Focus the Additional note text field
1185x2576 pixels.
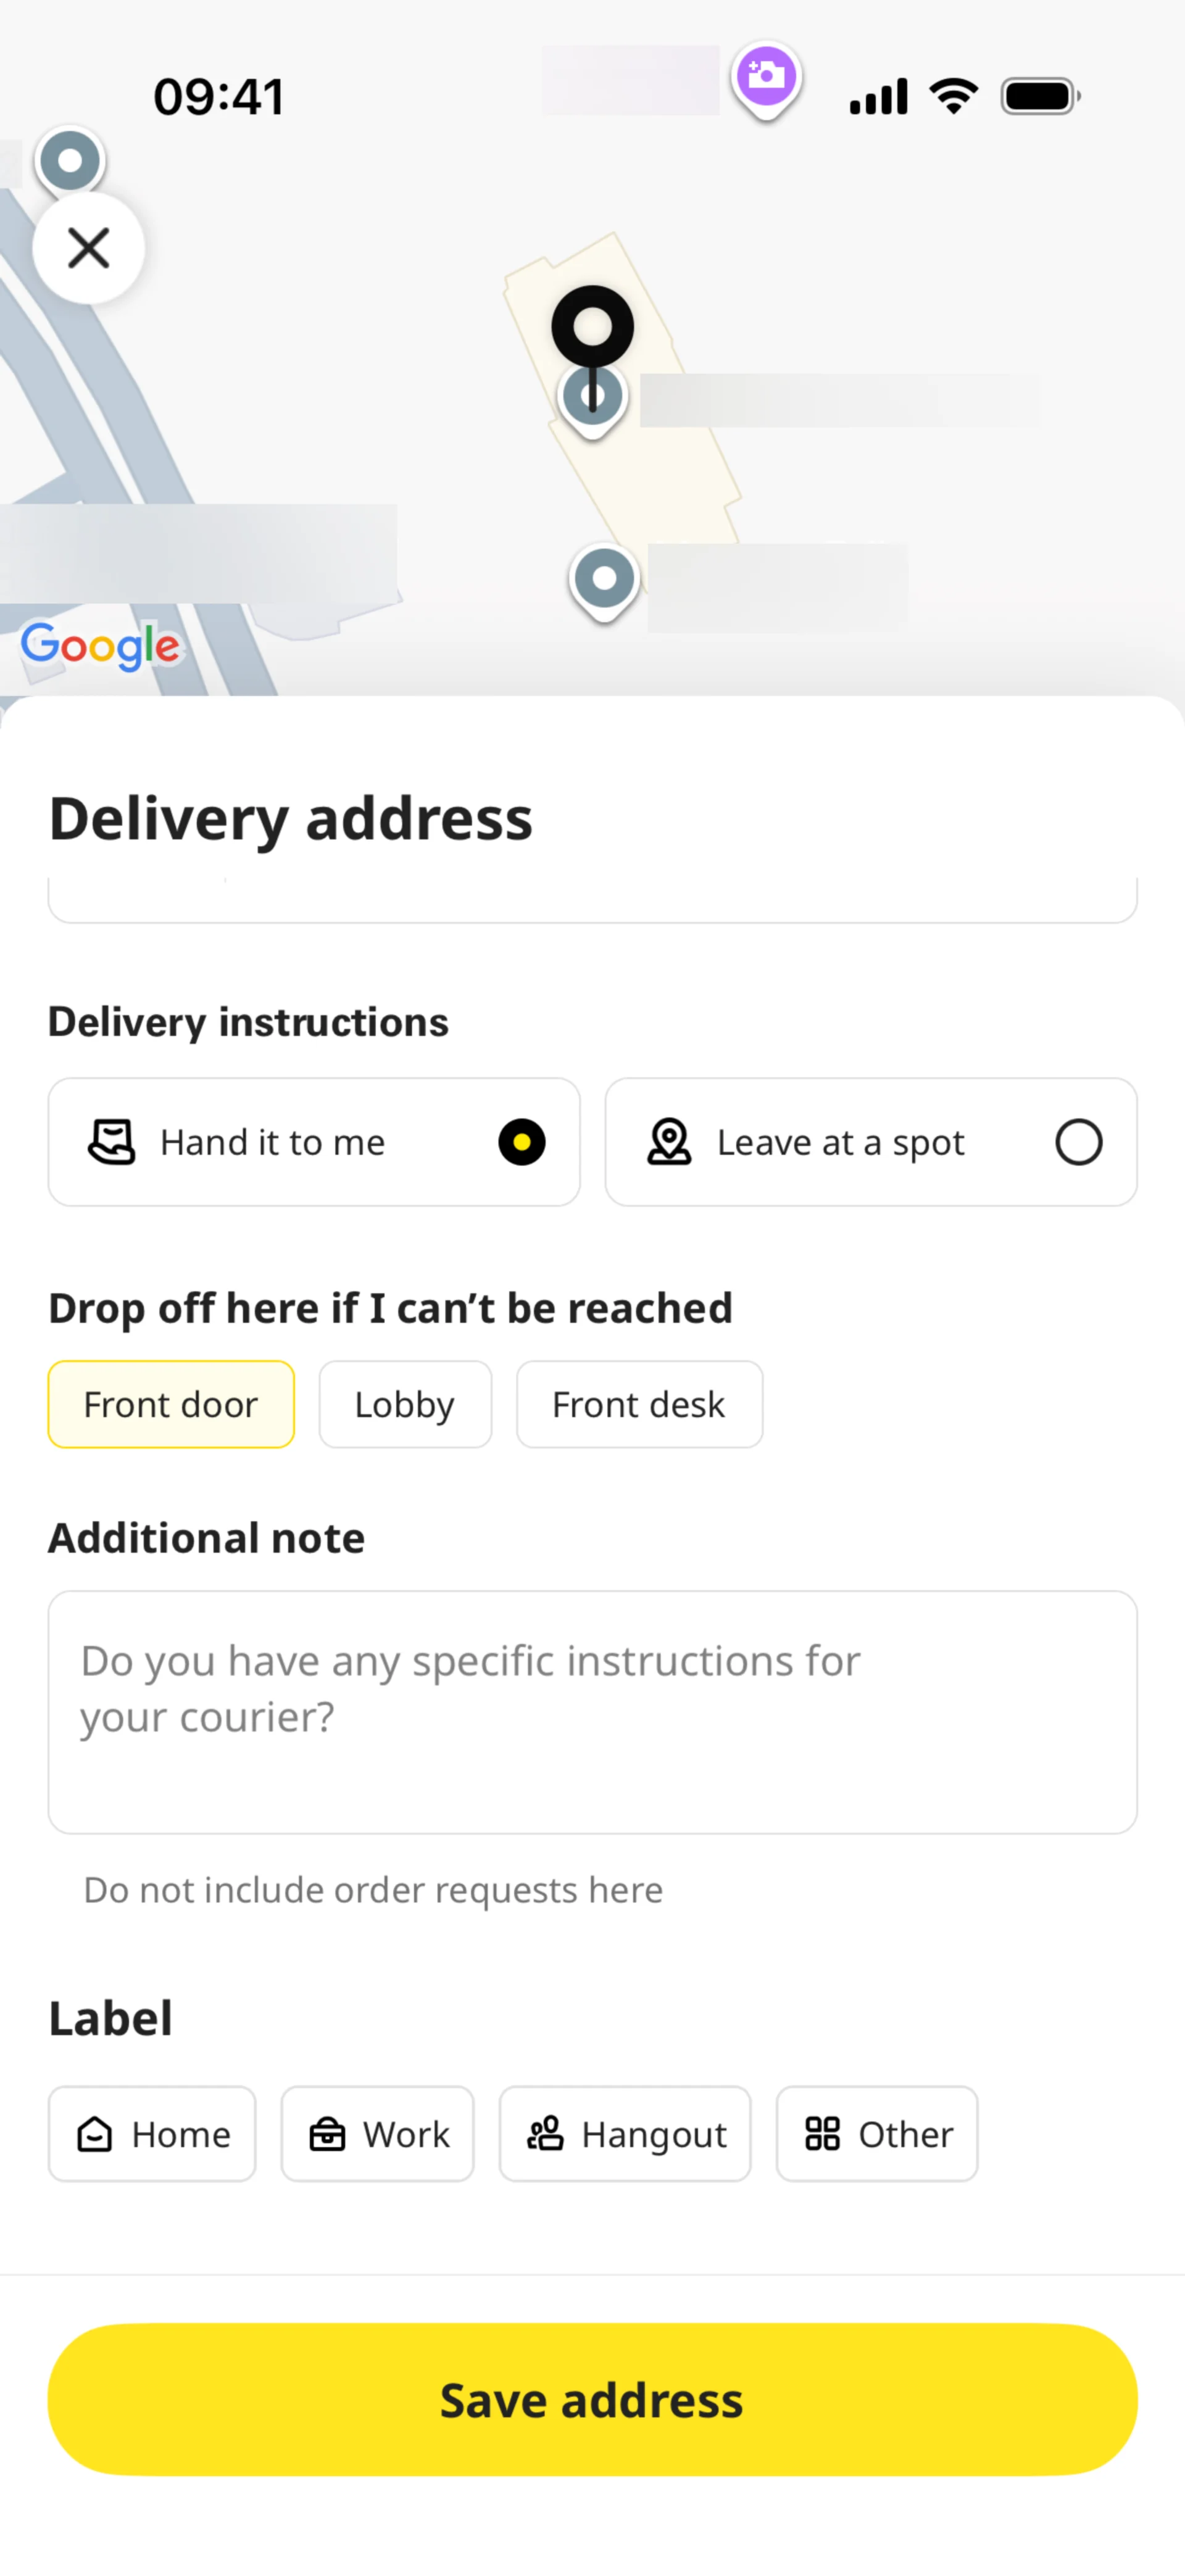(x=592, y=1712)
